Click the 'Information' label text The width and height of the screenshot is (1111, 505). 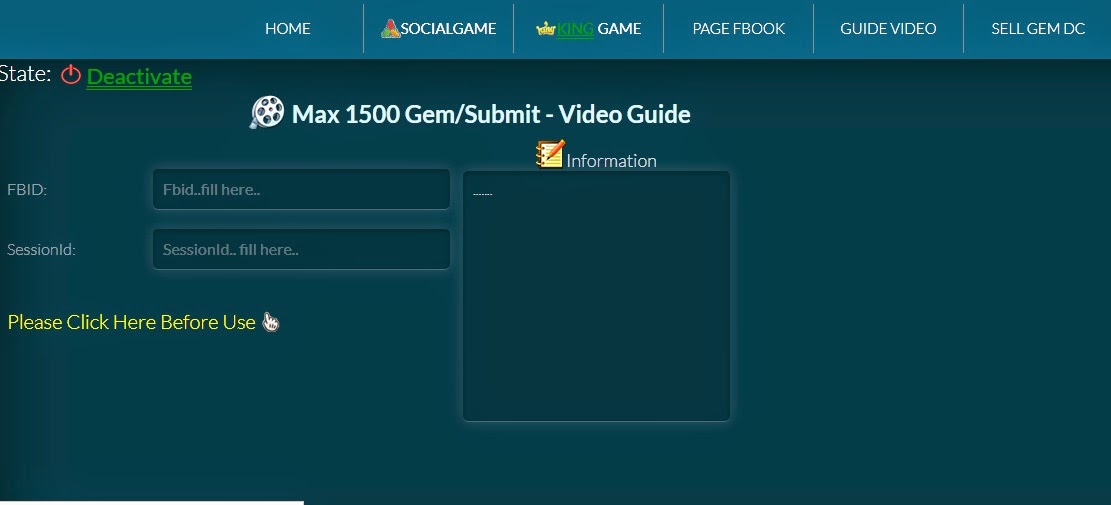tap(611, 161)
